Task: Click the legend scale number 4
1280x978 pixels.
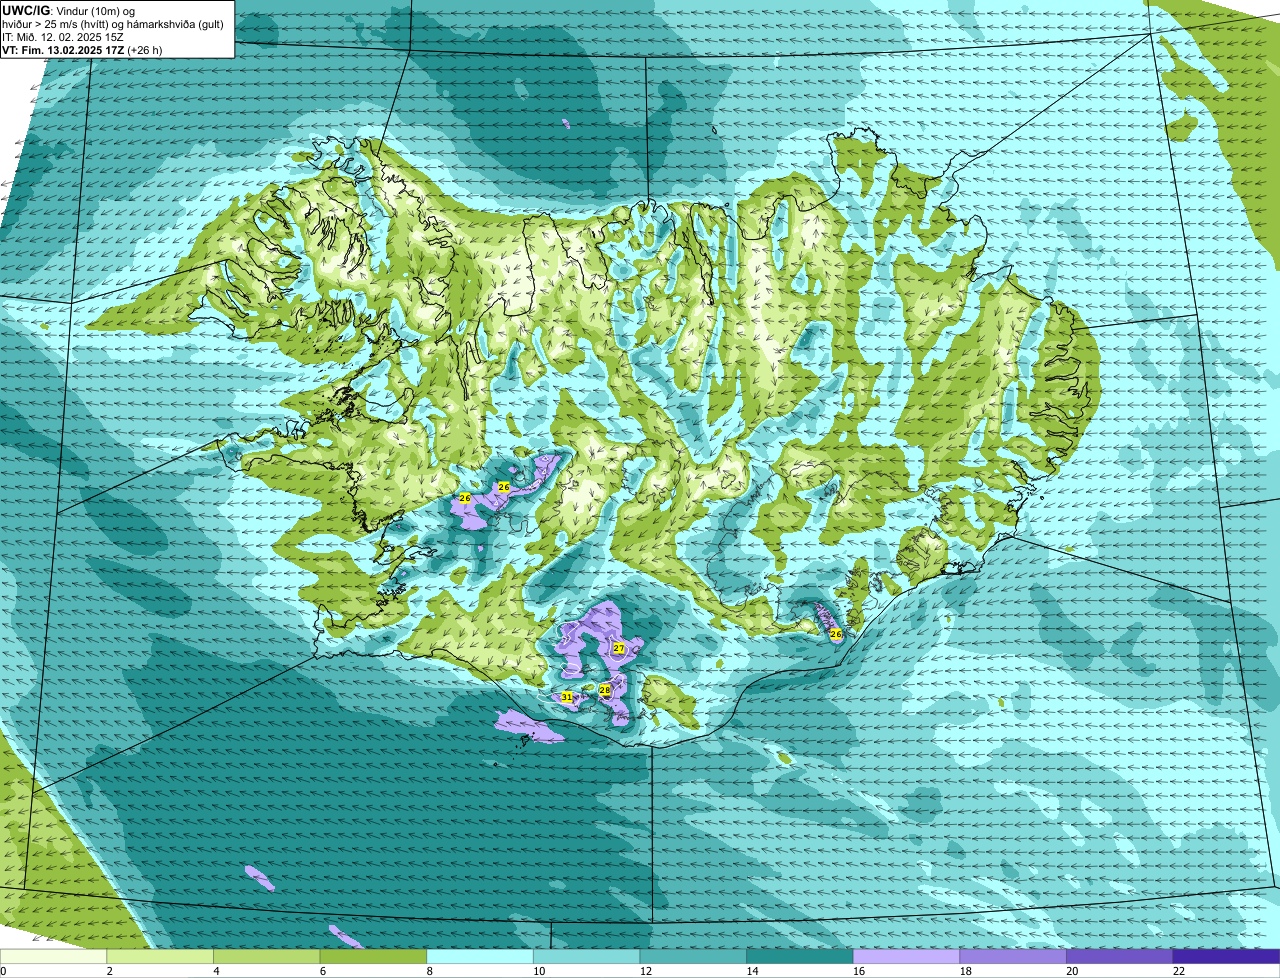Action: coord(216,971)
